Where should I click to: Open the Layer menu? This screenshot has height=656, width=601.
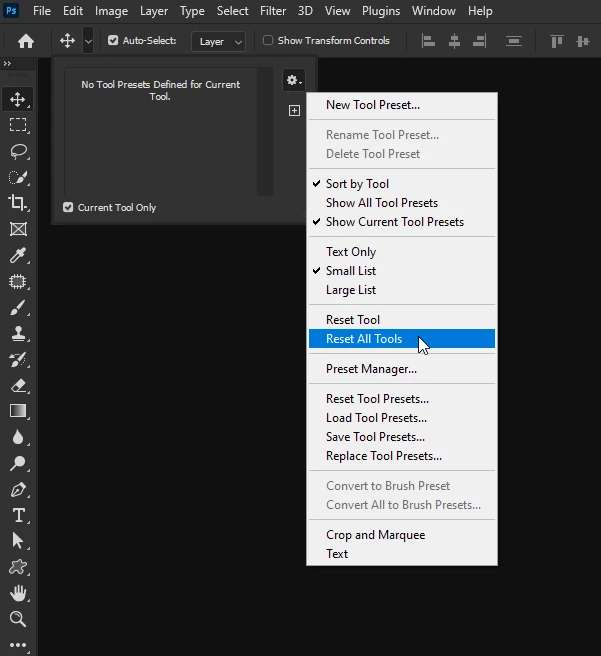click(154, 11)
